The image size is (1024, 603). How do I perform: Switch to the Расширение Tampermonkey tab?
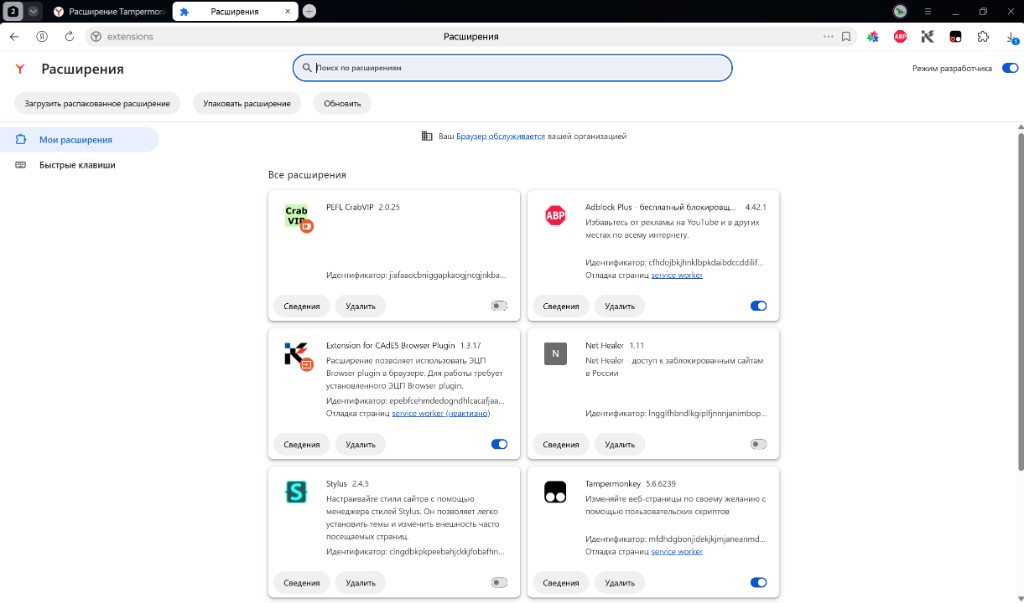click(108, 11)
